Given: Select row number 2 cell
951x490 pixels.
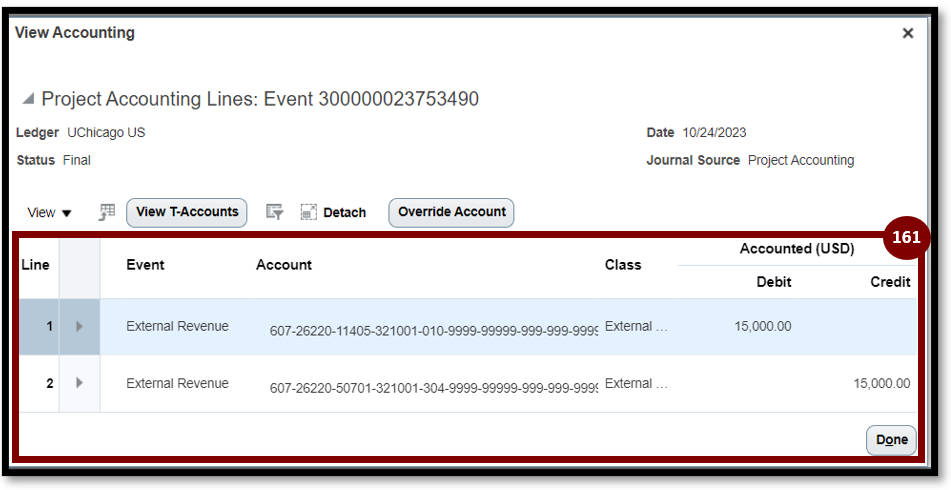Looking at the screenshot, I should pos(39,384).
